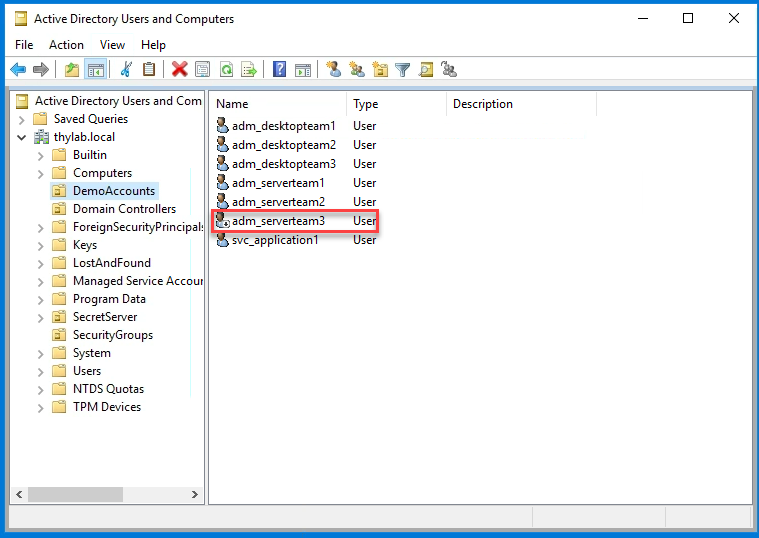
Task: Select the SecurityGroups container in tree
Action: click(x=112, y=335)
